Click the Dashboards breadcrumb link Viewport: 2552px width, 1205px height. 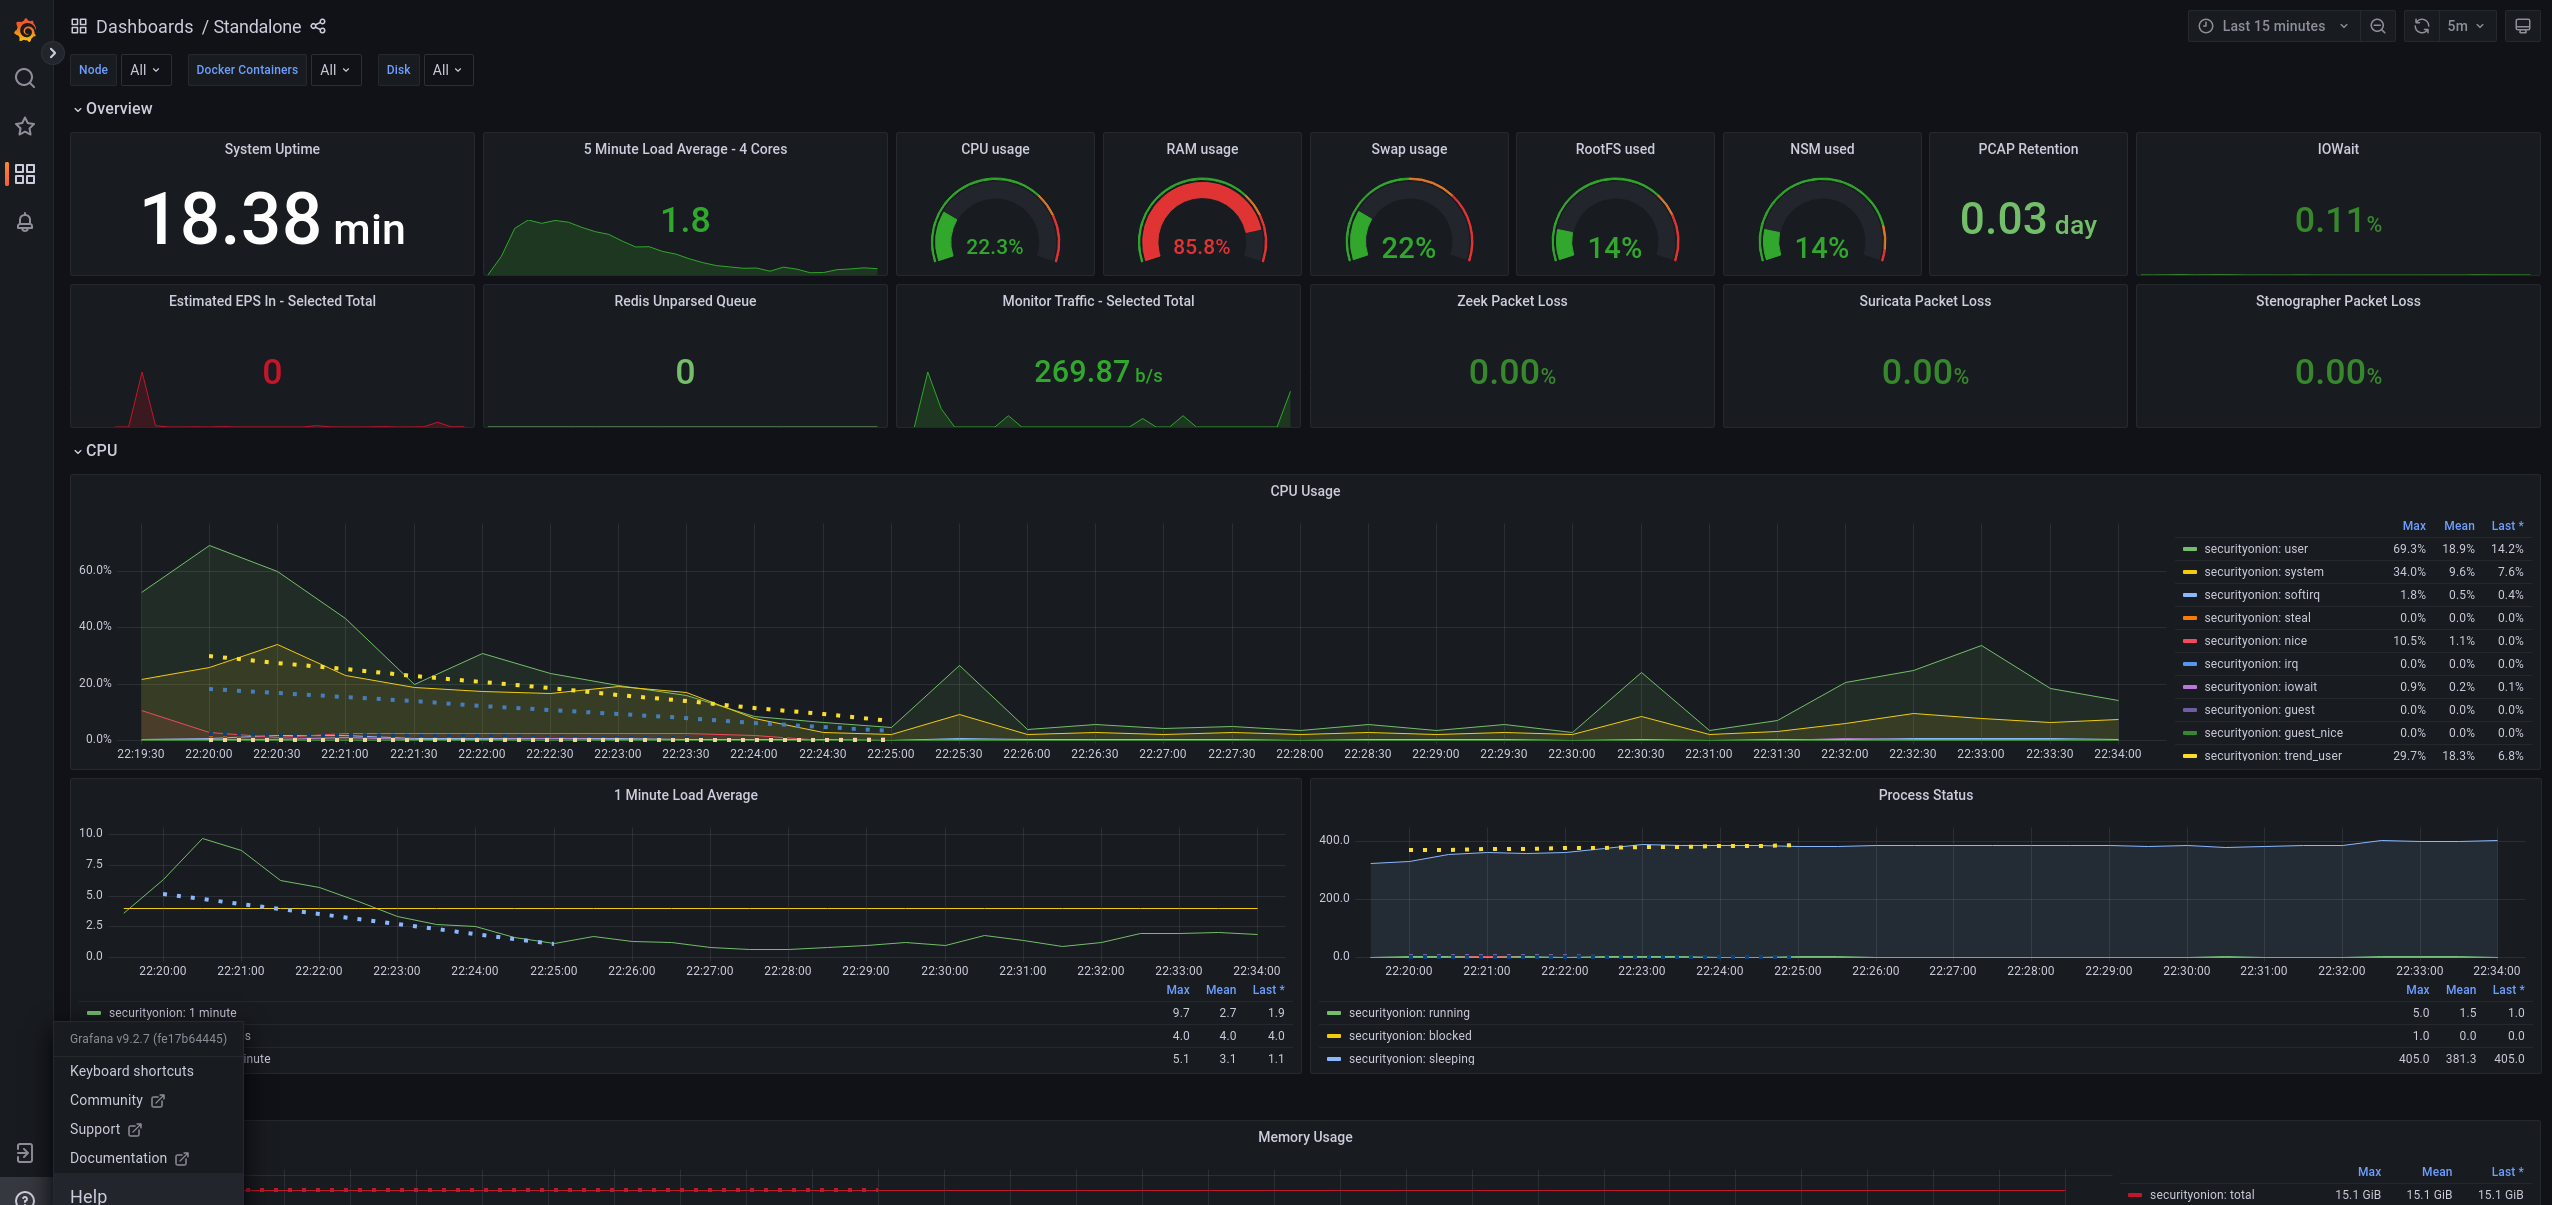[144, 26]
